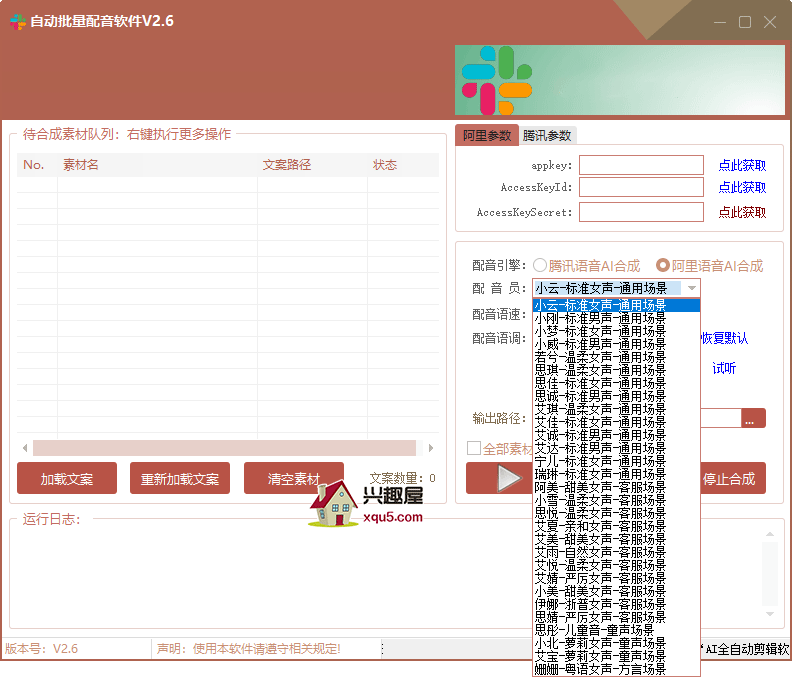Choose 思悦-温柔女声-客服场景 voice
Image resolution: width=792 pixels, height=681 pixels.
[617, 513]
